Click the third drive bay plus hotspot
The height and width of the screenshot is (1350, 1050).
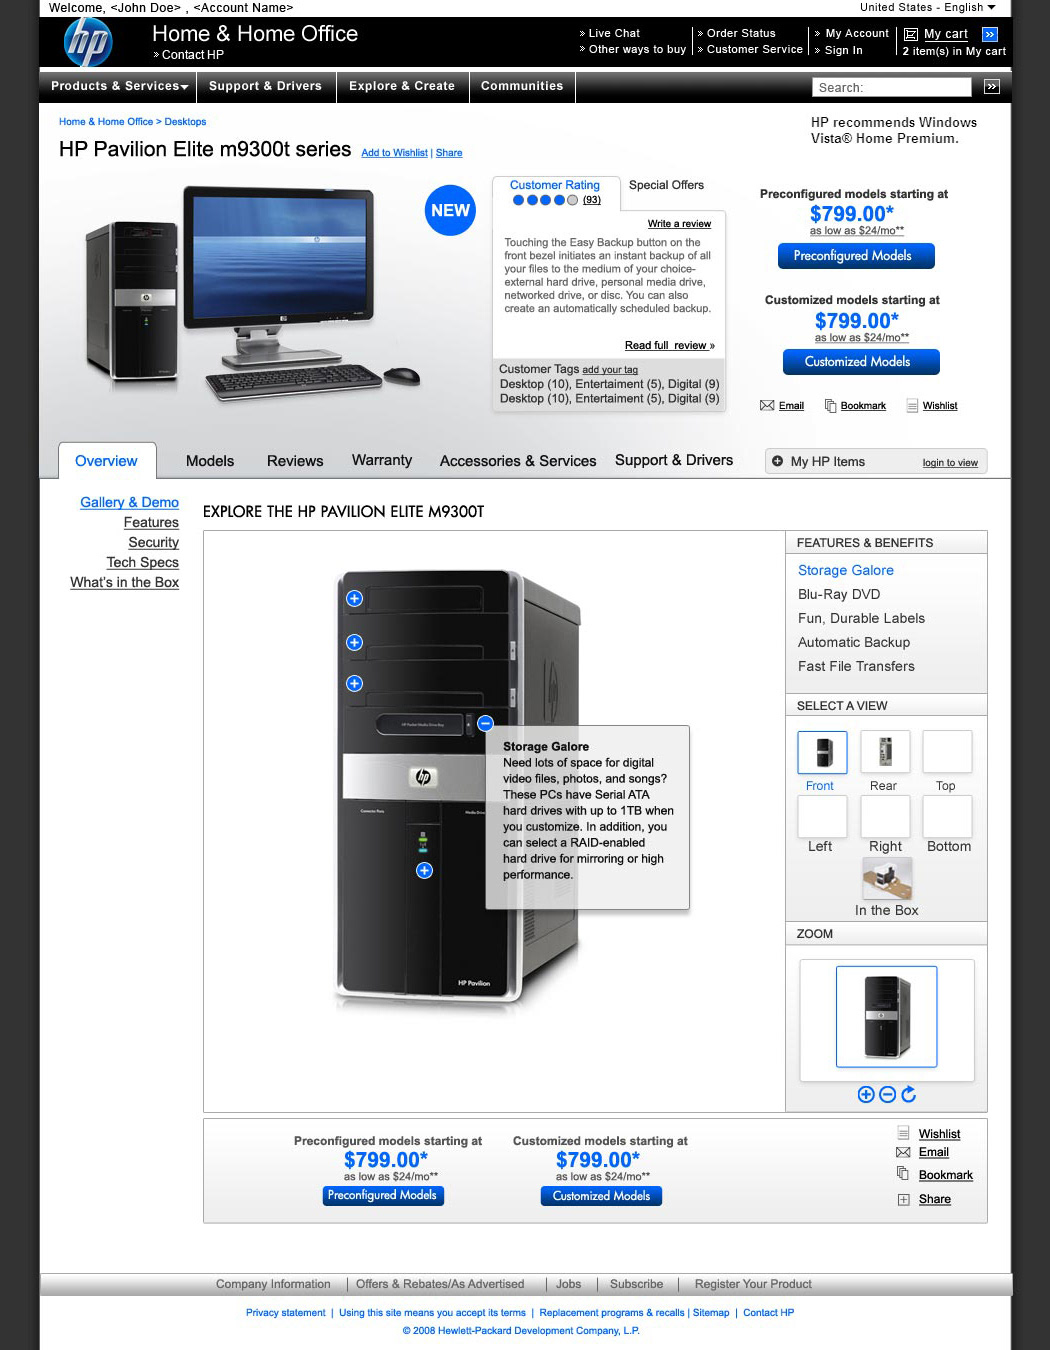[x=354, y=683]
